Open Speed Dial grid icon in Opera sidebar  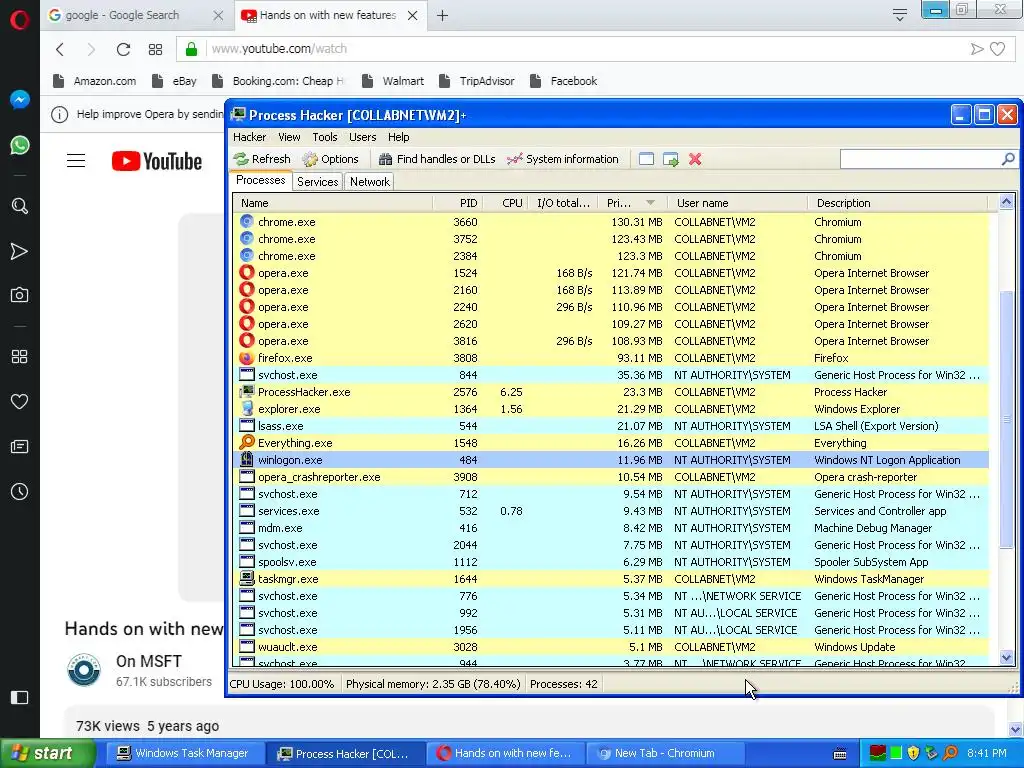pyautogui.click(x=20, y=357)
